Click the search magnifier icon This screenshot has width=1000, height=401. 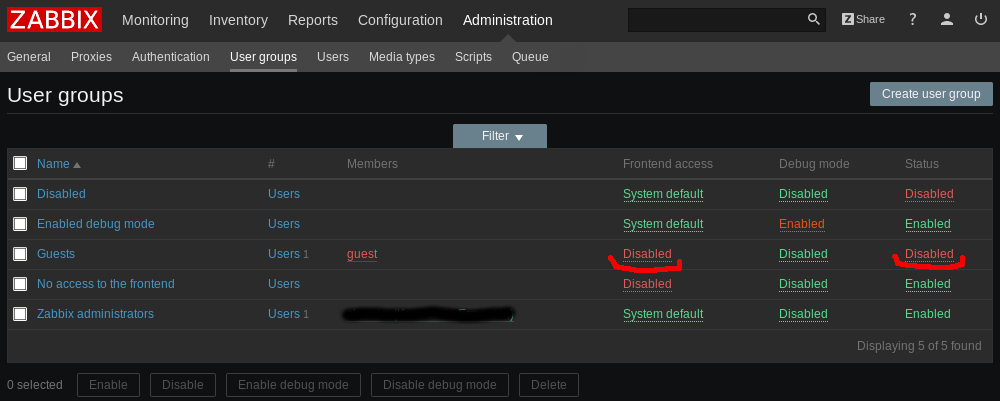pos(814,20)
